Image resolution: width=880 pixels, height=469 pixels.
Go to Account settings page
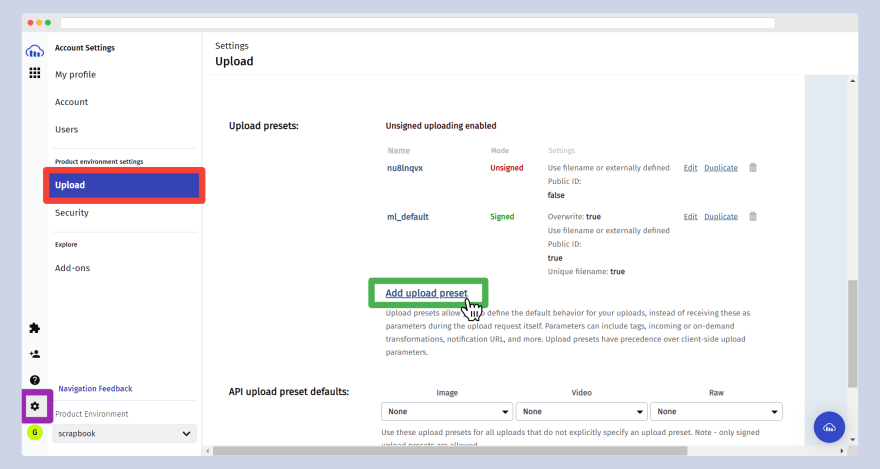(x=71, y=102)
